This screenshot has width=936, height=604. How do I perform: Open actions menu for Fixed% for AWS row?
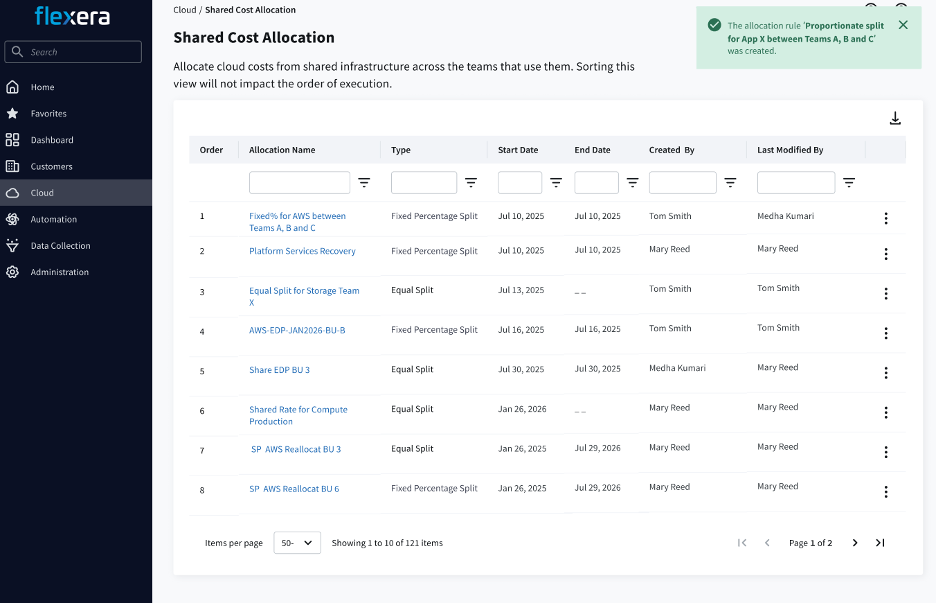coord(886,218)
